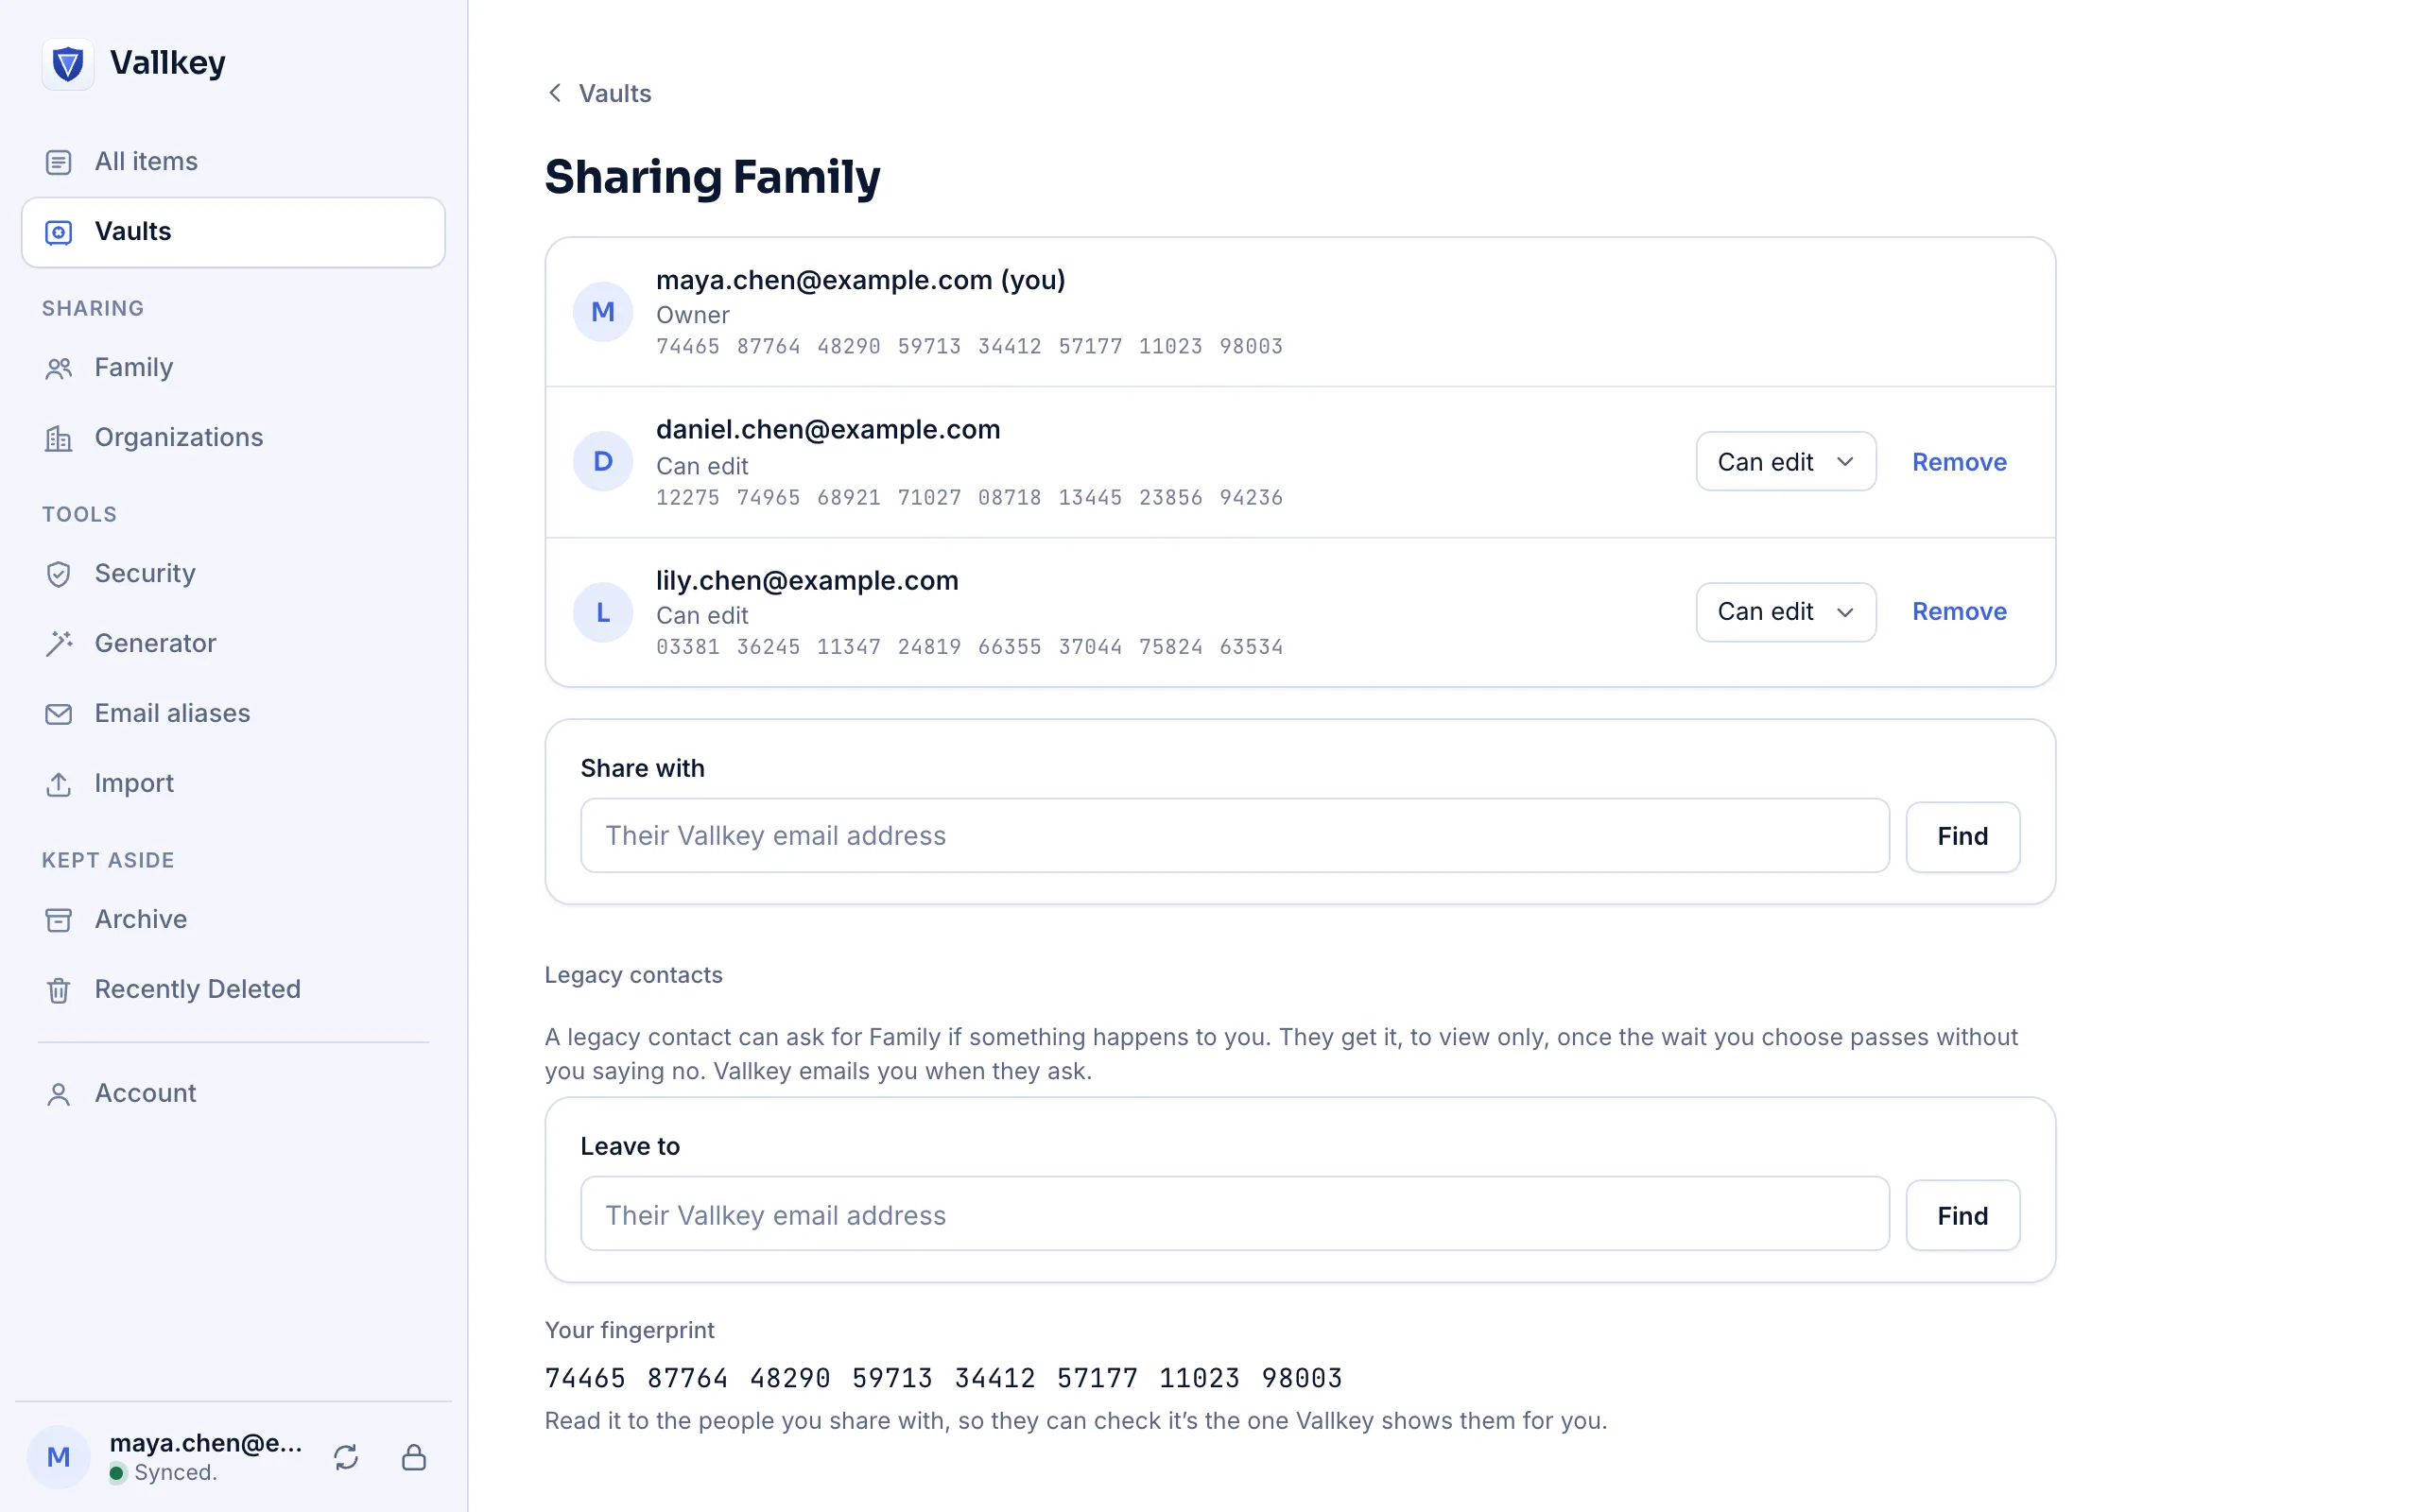Viewport: 2420px width, 1512px height.
Task: Click the back chevron beside Vaults
Action: (x=555, y=93)
